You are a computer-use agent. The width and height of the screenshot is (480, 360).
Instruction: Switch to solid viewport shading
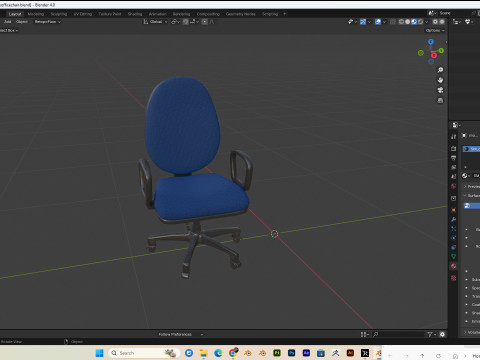click(x=407, y=22)
